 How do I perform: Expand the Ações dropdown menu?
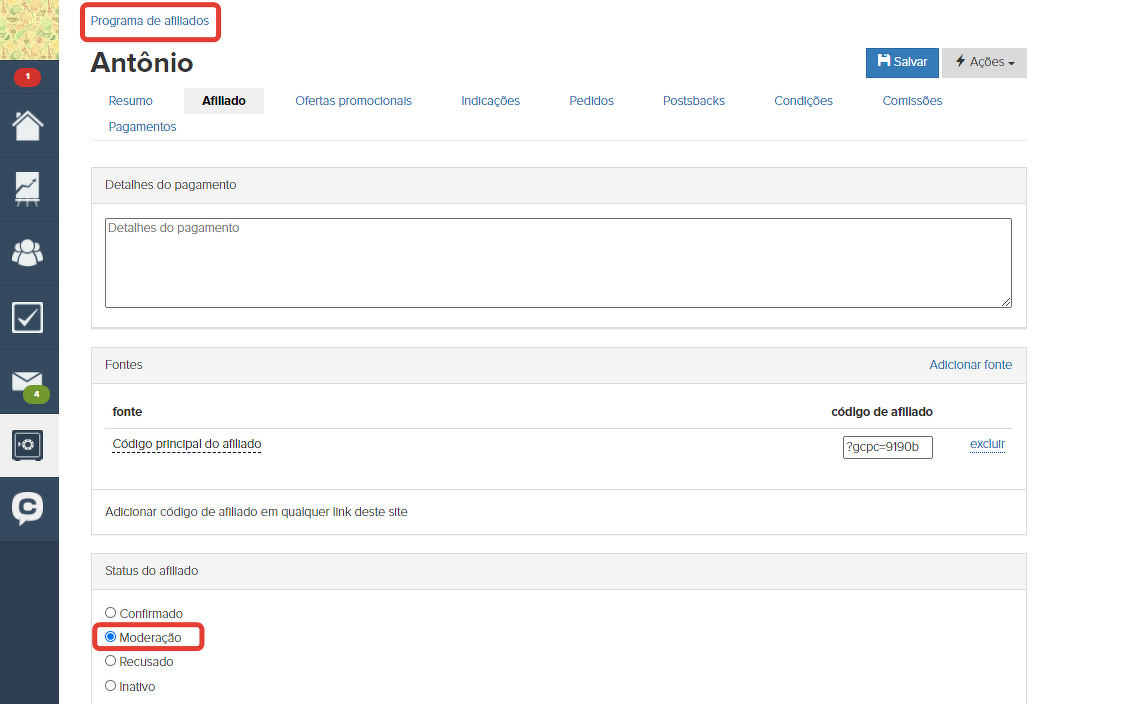coord(984,62)
